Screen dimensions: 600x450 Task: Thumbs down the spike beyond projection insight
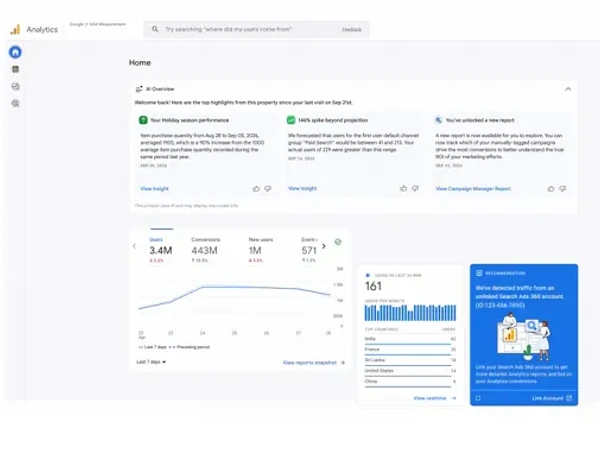[x=415, y=188]
